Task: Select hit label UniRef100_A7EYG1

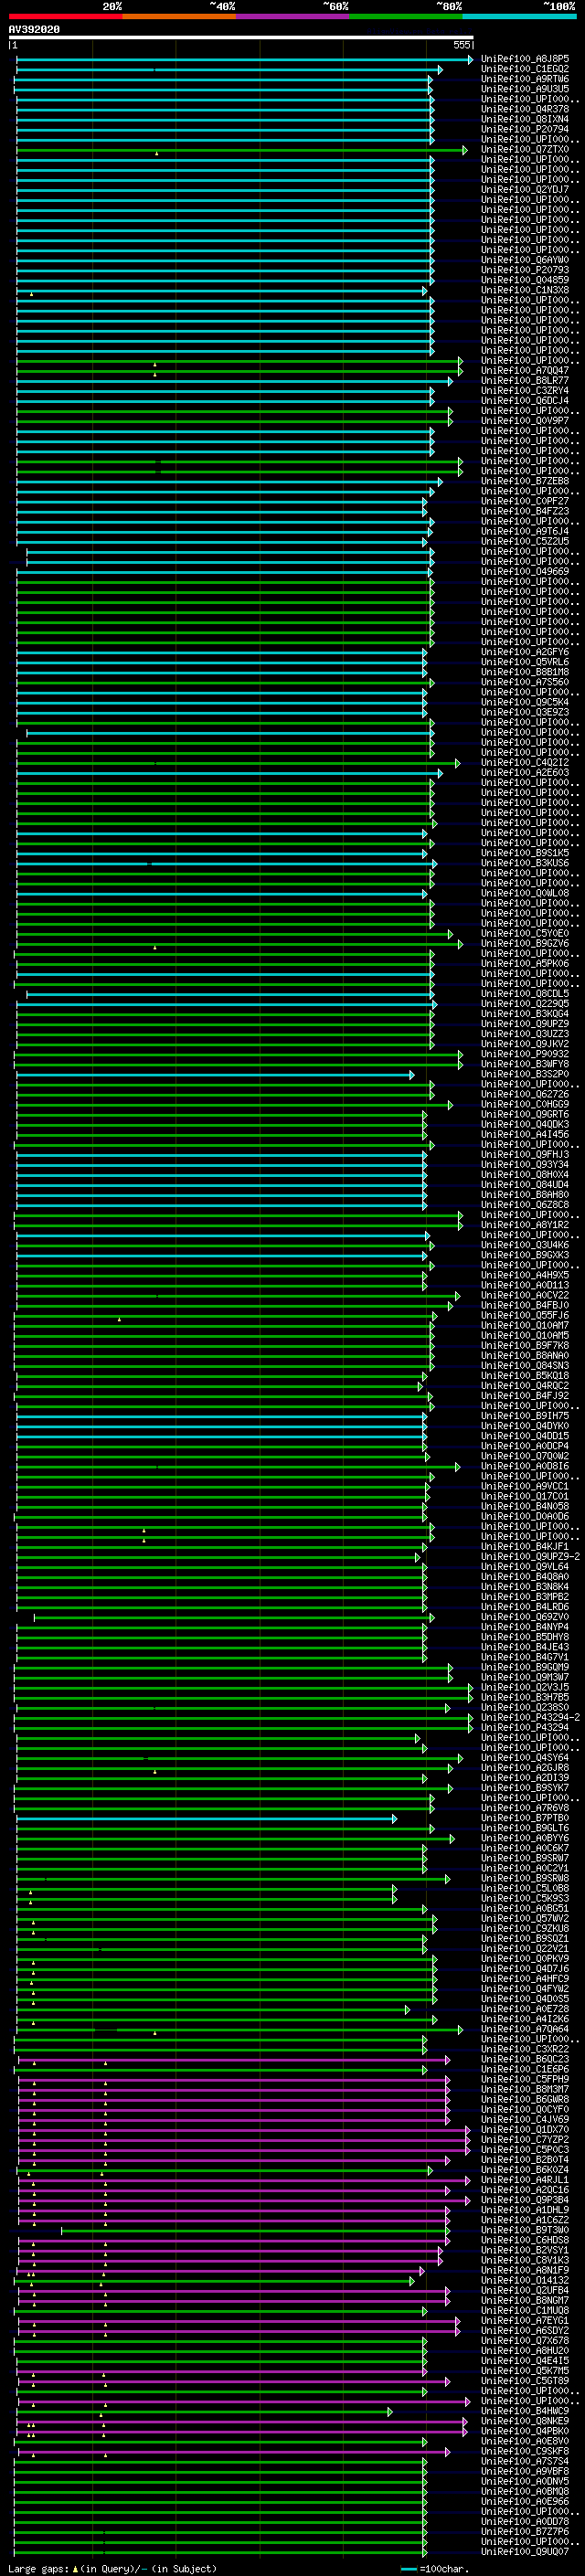Action: (x=525, y=2320)
